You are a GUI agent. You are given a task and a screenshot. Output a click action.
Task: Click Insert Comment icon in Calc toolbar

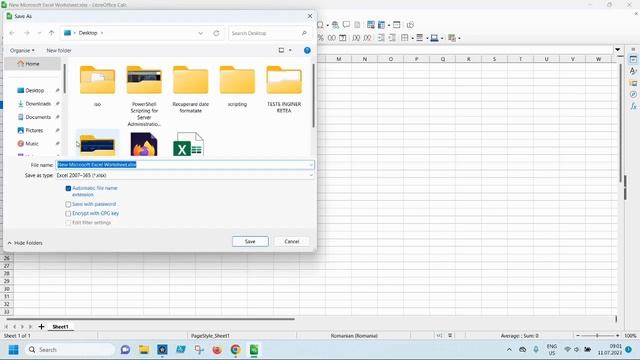(x=346, y=25)
